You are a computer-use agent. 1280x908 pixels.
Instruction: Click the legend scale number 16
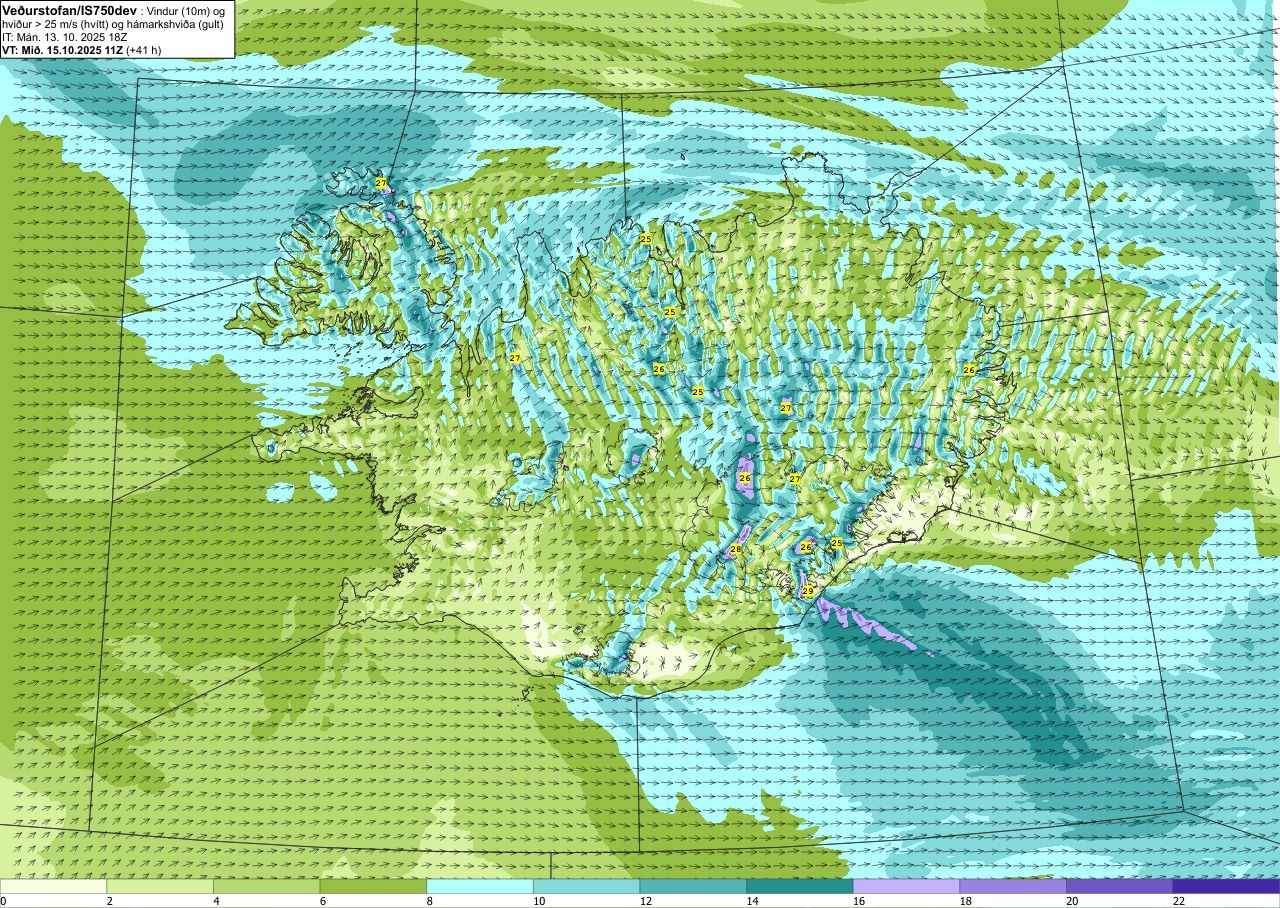click(x=859, y=901)
